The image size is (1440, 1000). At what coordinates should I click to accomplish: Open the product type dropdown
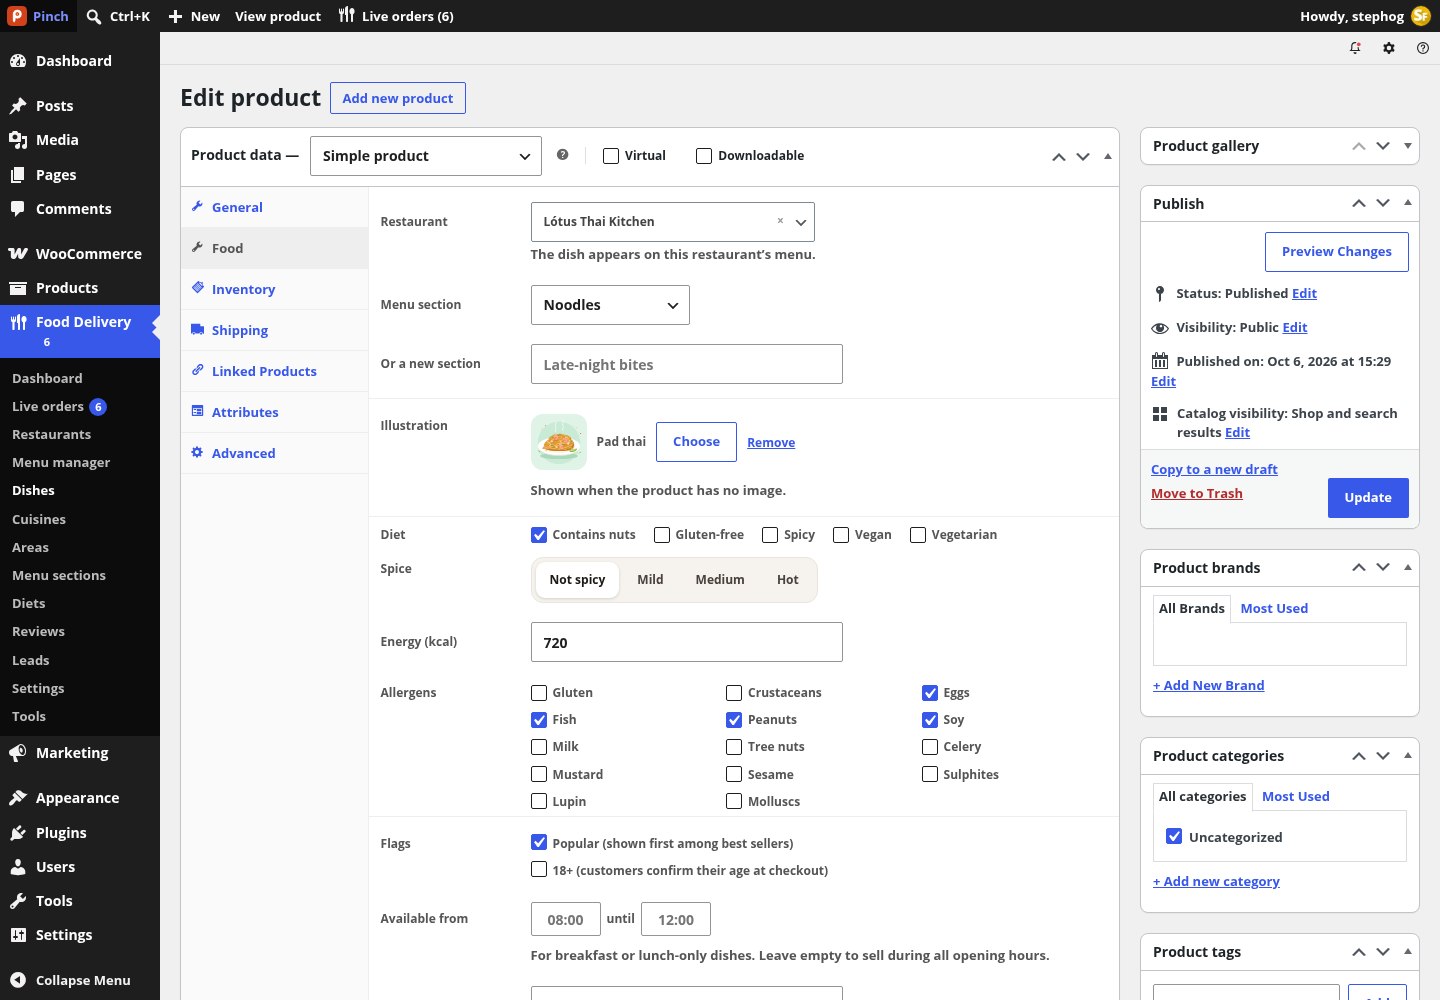click(x=426, y=156)
